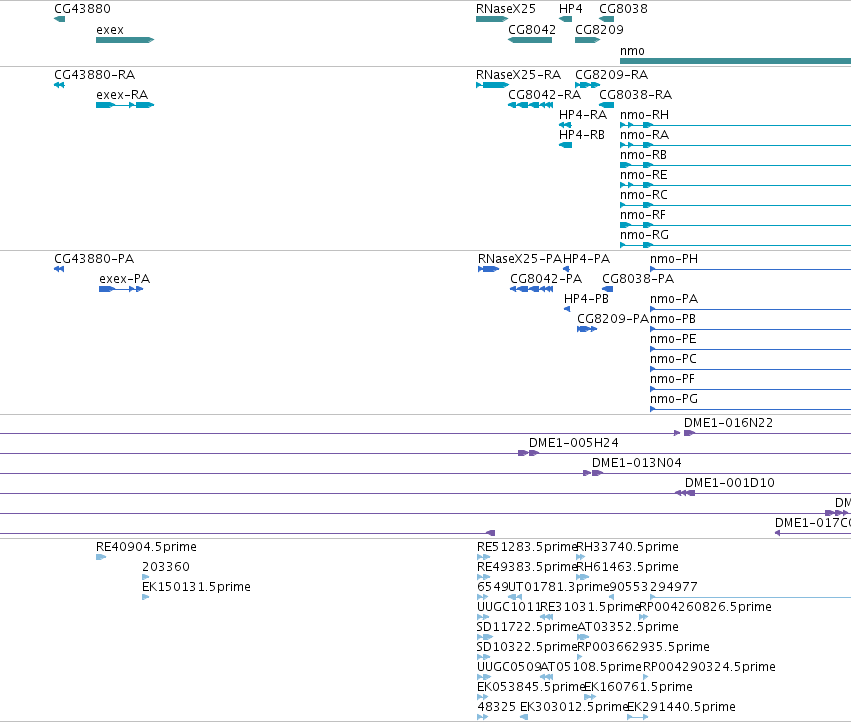Select protein CG43880-PA
The width and height of the screenshot is (851, 722).
(x=94, y=259)
